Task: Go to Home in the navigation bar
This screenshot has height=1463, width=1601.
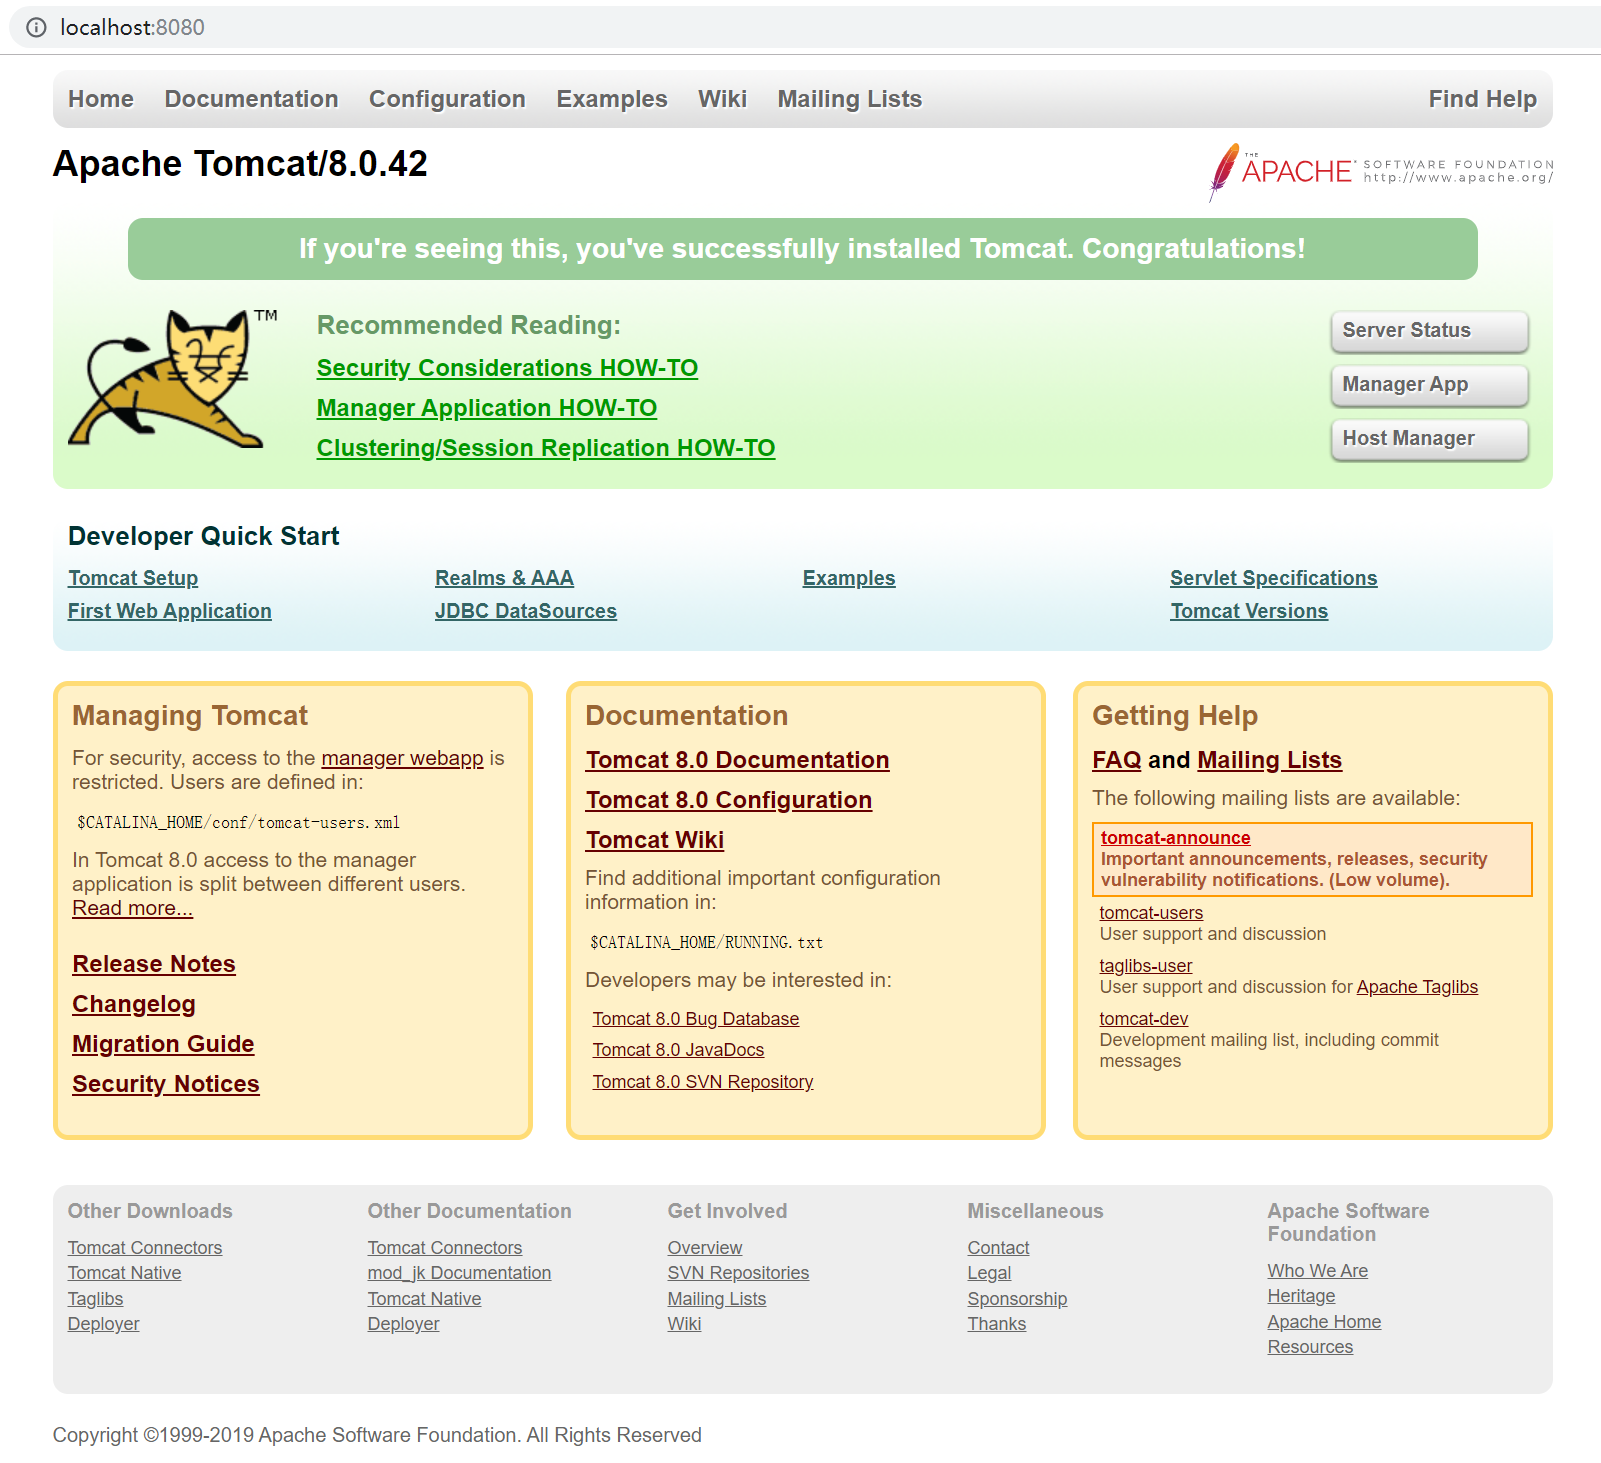Action: point(101,99)
